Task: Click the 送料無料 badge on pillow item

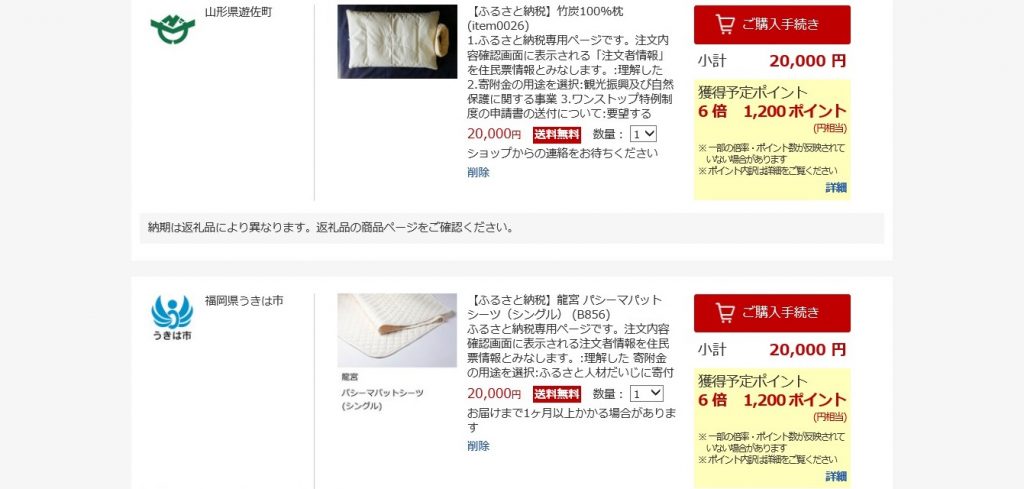Action: [x=556, y=134]
